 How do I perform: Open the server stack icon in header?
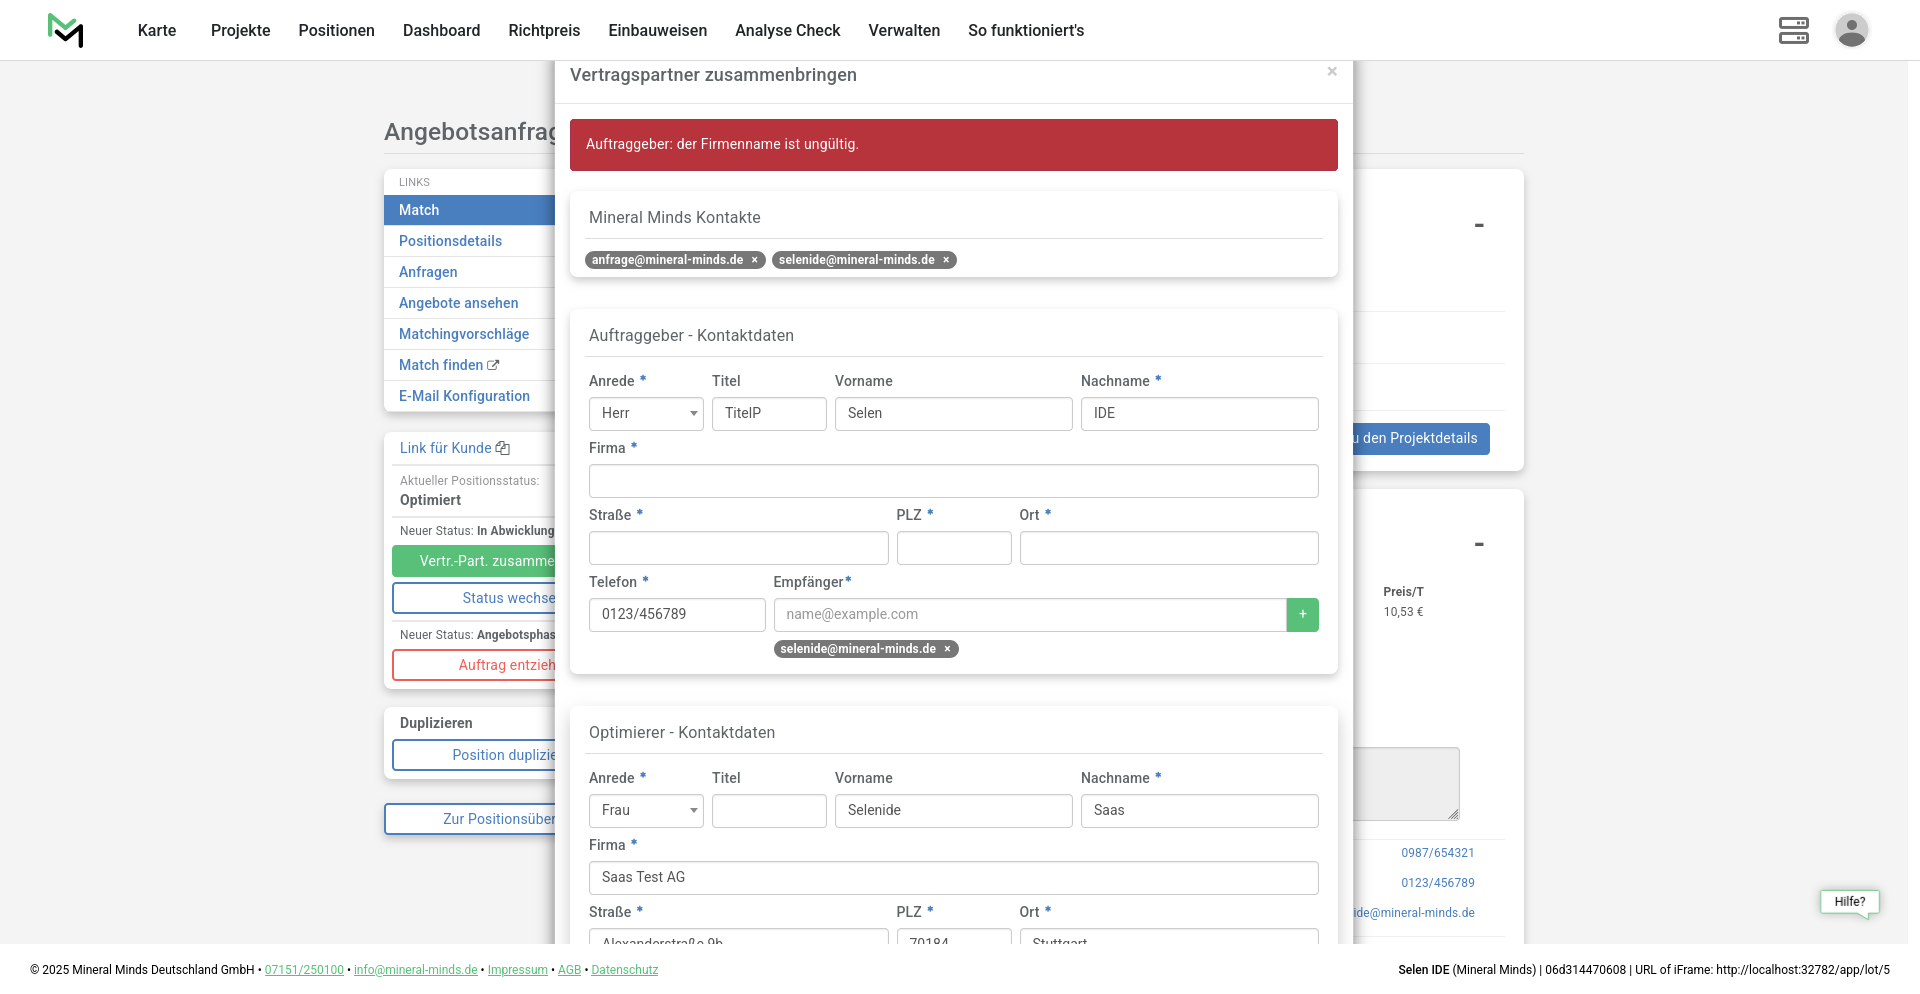click(1793, 30)
